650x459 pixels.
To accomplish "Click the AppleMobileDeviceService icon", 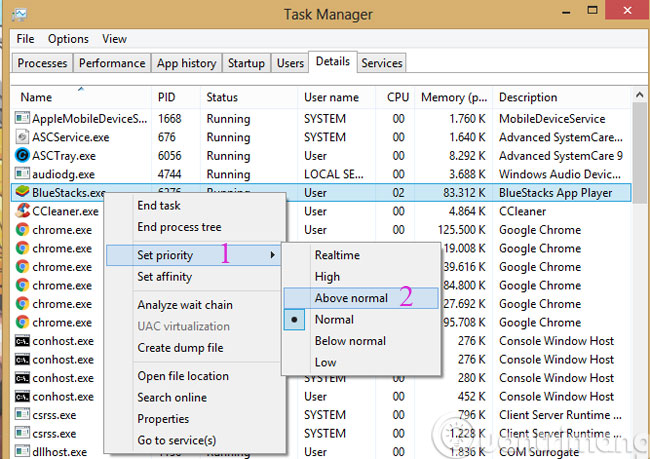I will tap(24, 118).
